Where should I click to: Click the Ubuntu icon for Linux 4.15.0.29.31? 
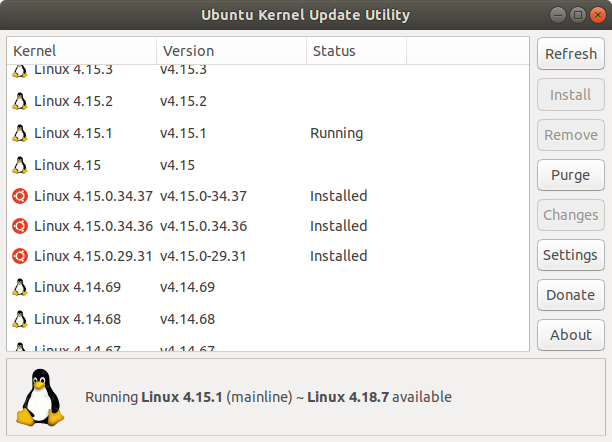click(20, 256)
